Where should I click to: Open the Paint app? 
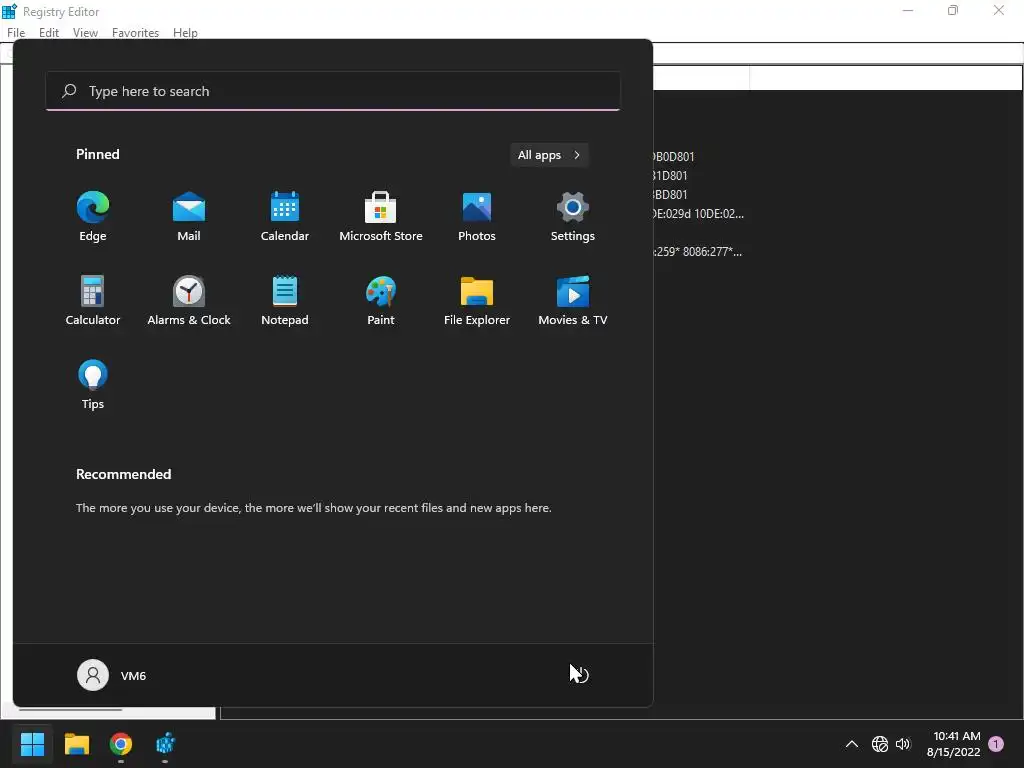pos(381,301)
